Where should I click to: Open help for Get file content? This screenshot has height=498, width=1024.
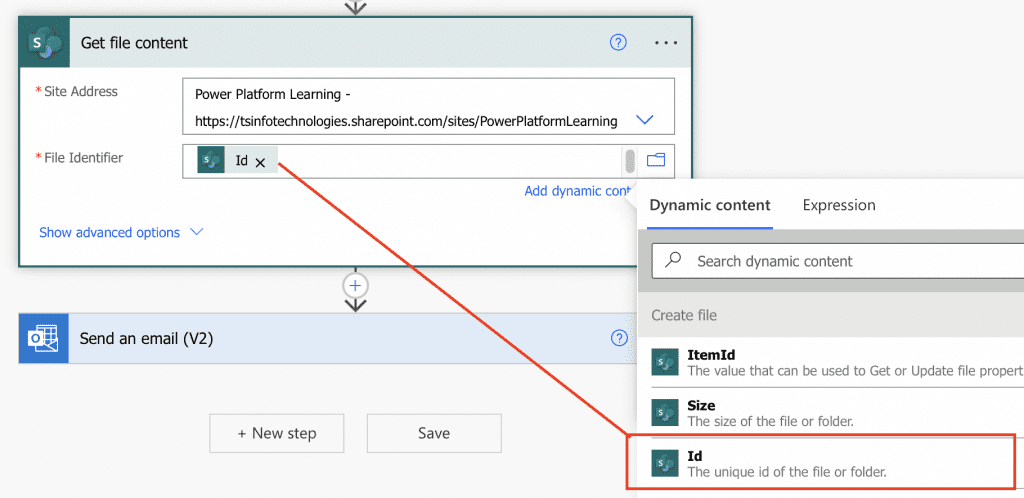click(618, 42)
